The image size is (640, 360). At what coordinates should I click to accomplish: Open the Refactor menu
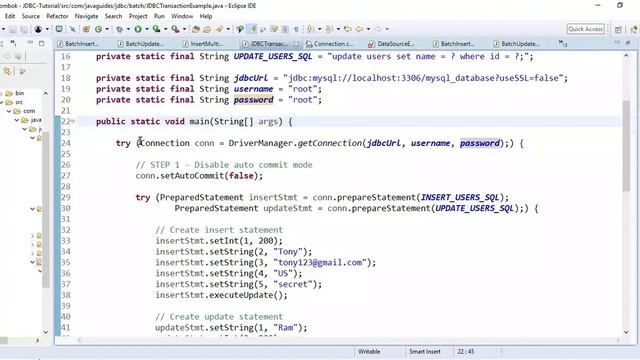click(57, 16)
